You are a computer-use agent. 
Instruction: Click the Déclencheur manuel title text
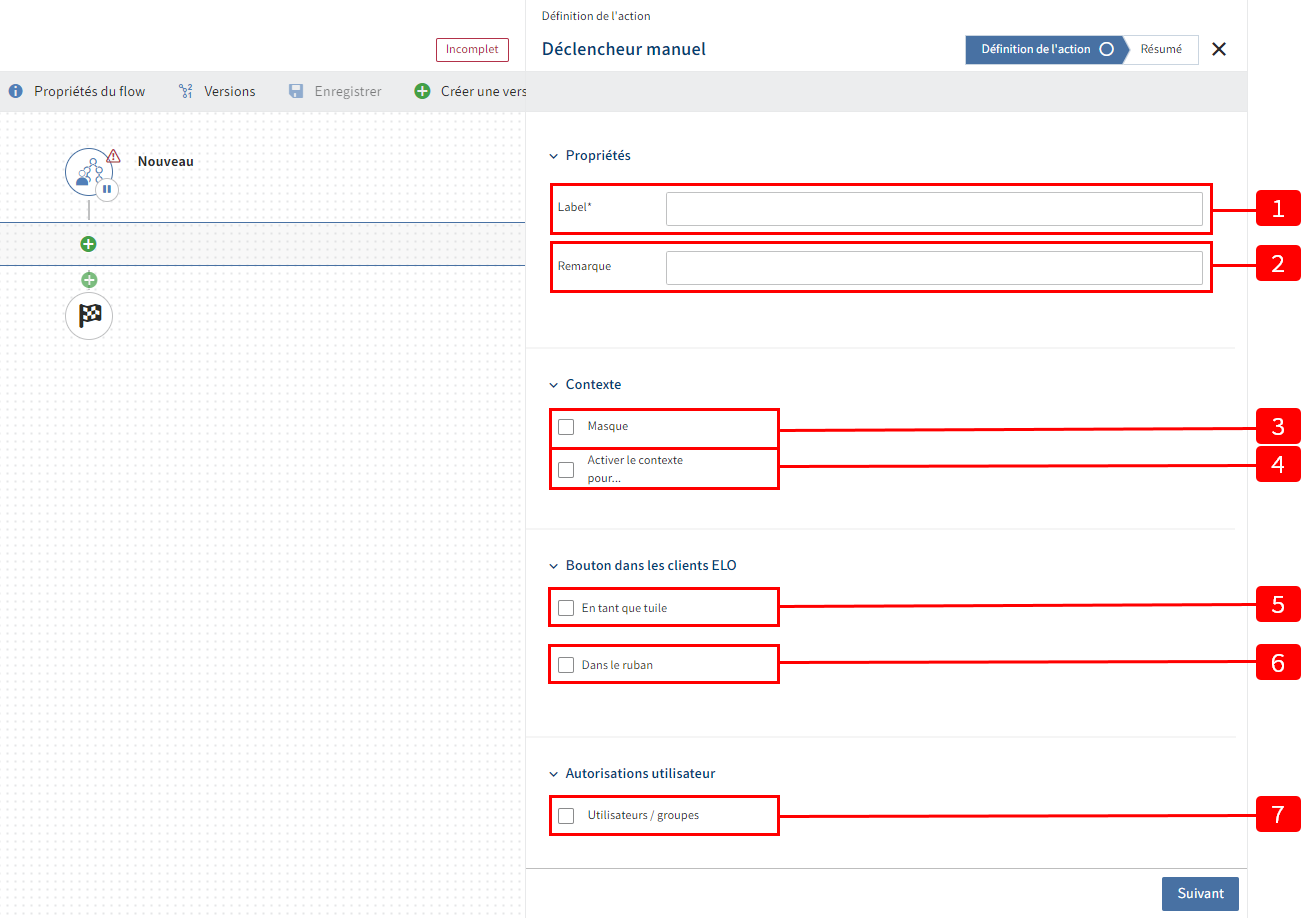pyautogui.click(x=624, y=49)
